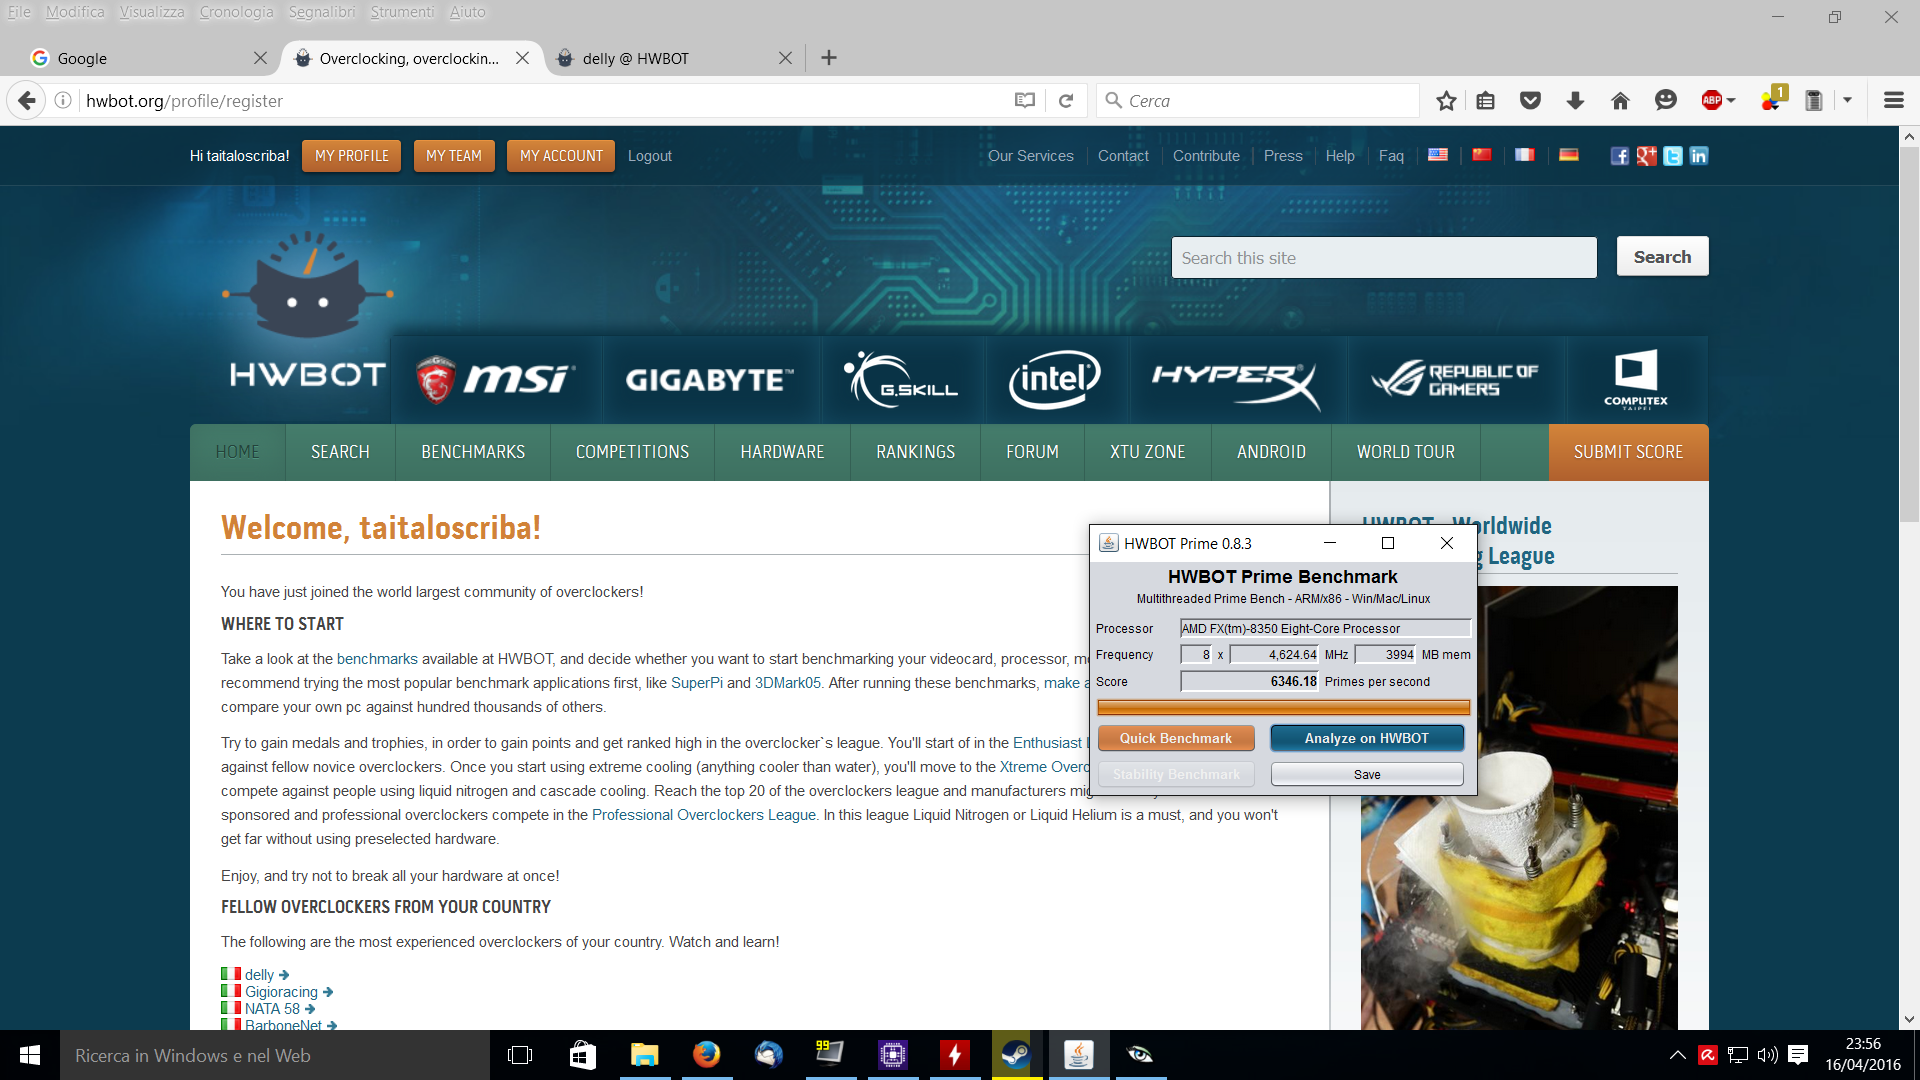Click the site Search button

point(1662,257)
